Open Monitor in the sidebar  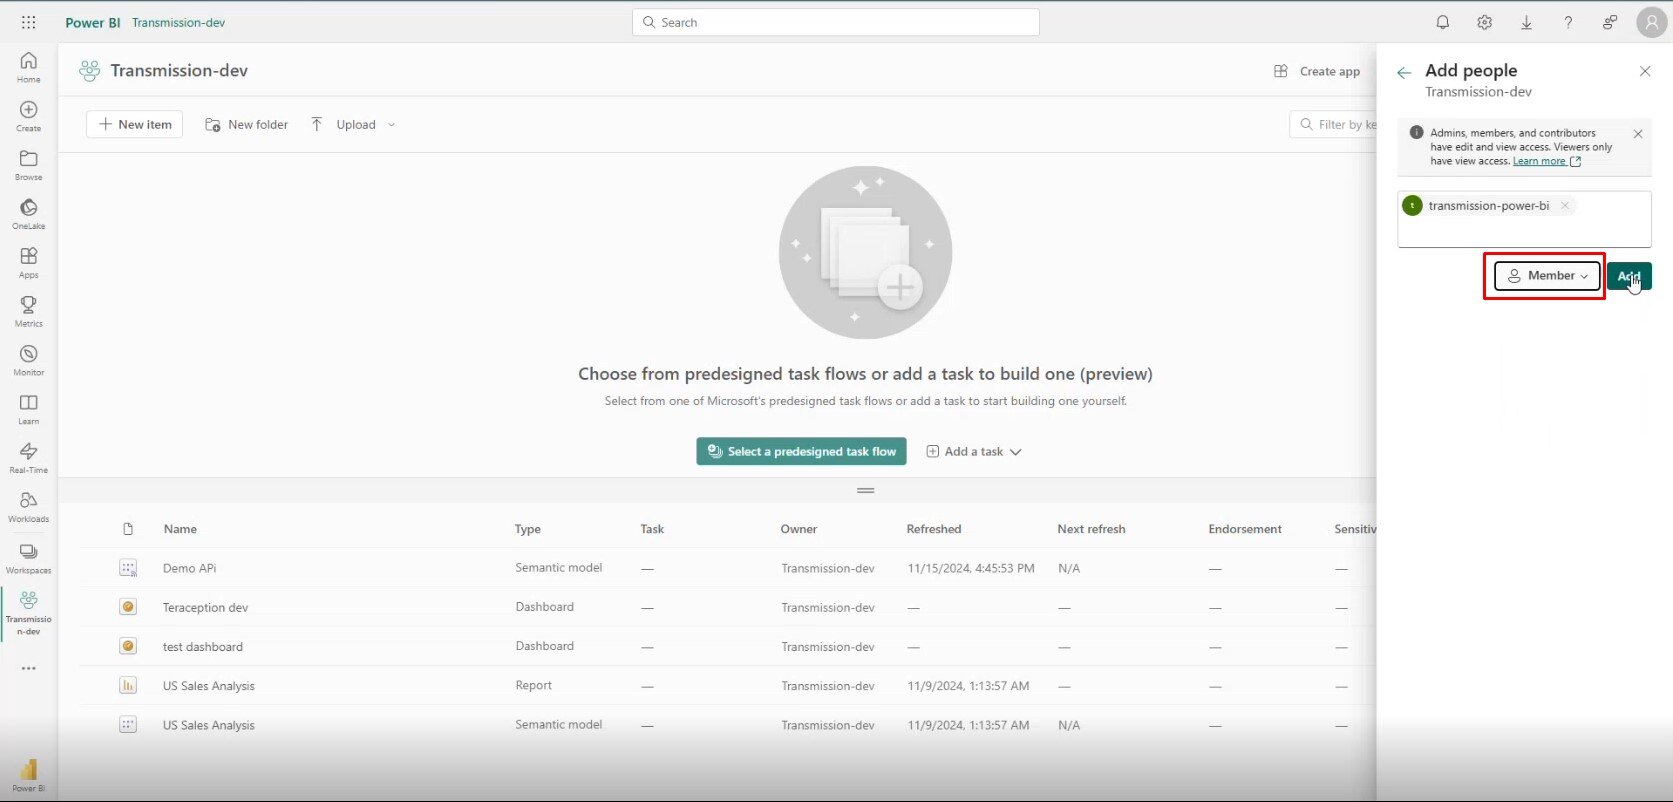(x=28, y=360)
